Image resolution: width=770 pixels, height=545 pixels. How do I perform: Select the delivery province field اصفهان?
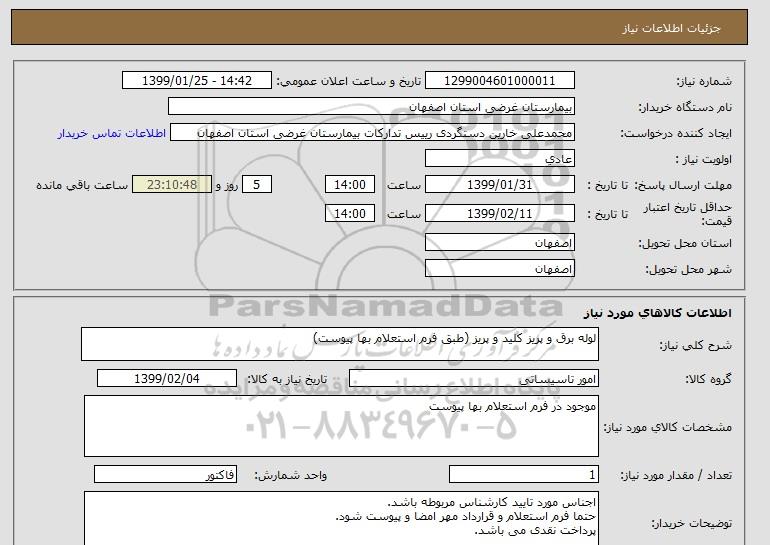(499, 243)
